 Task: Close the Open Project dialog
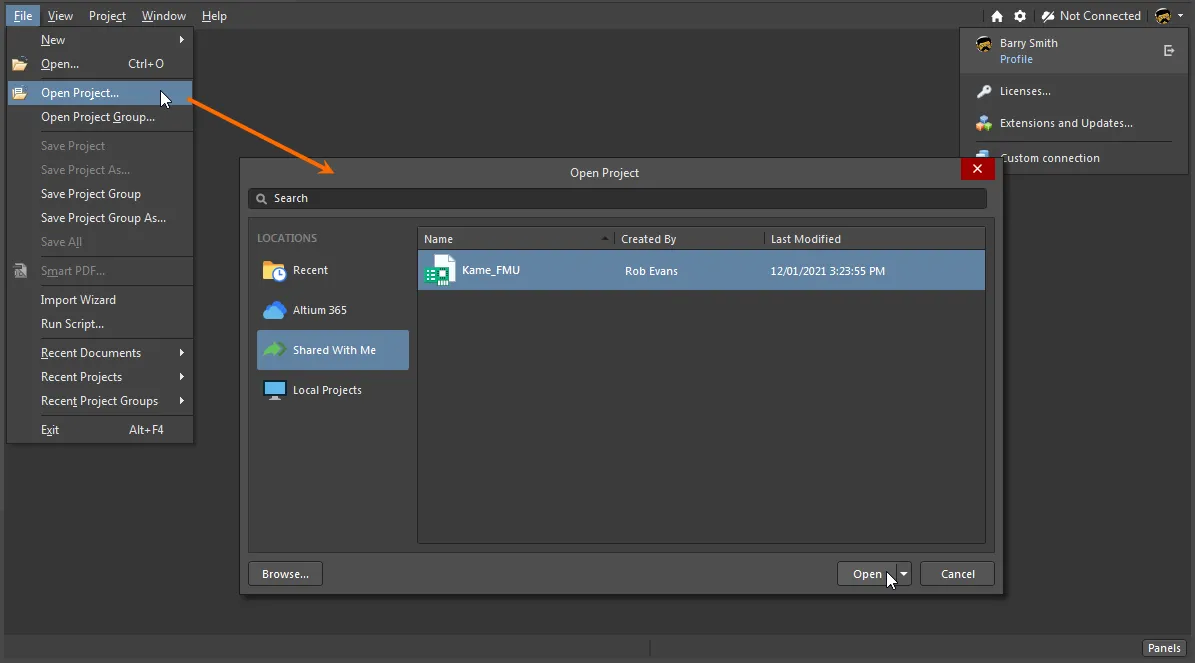coord(978,168)
